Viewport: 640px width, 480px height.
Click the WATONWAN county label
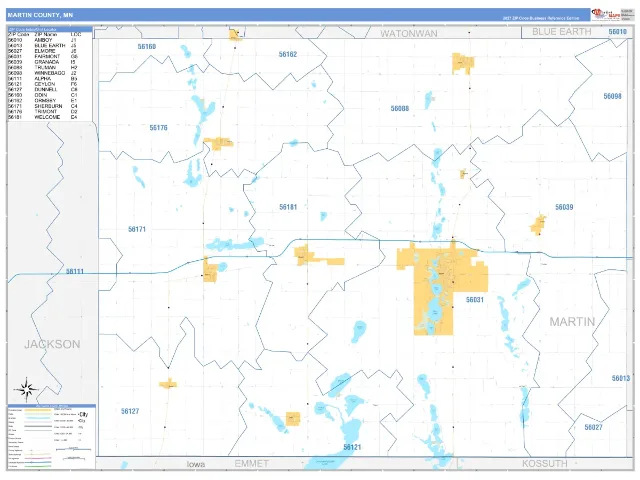pyautogui.click(x=409, y=33)
